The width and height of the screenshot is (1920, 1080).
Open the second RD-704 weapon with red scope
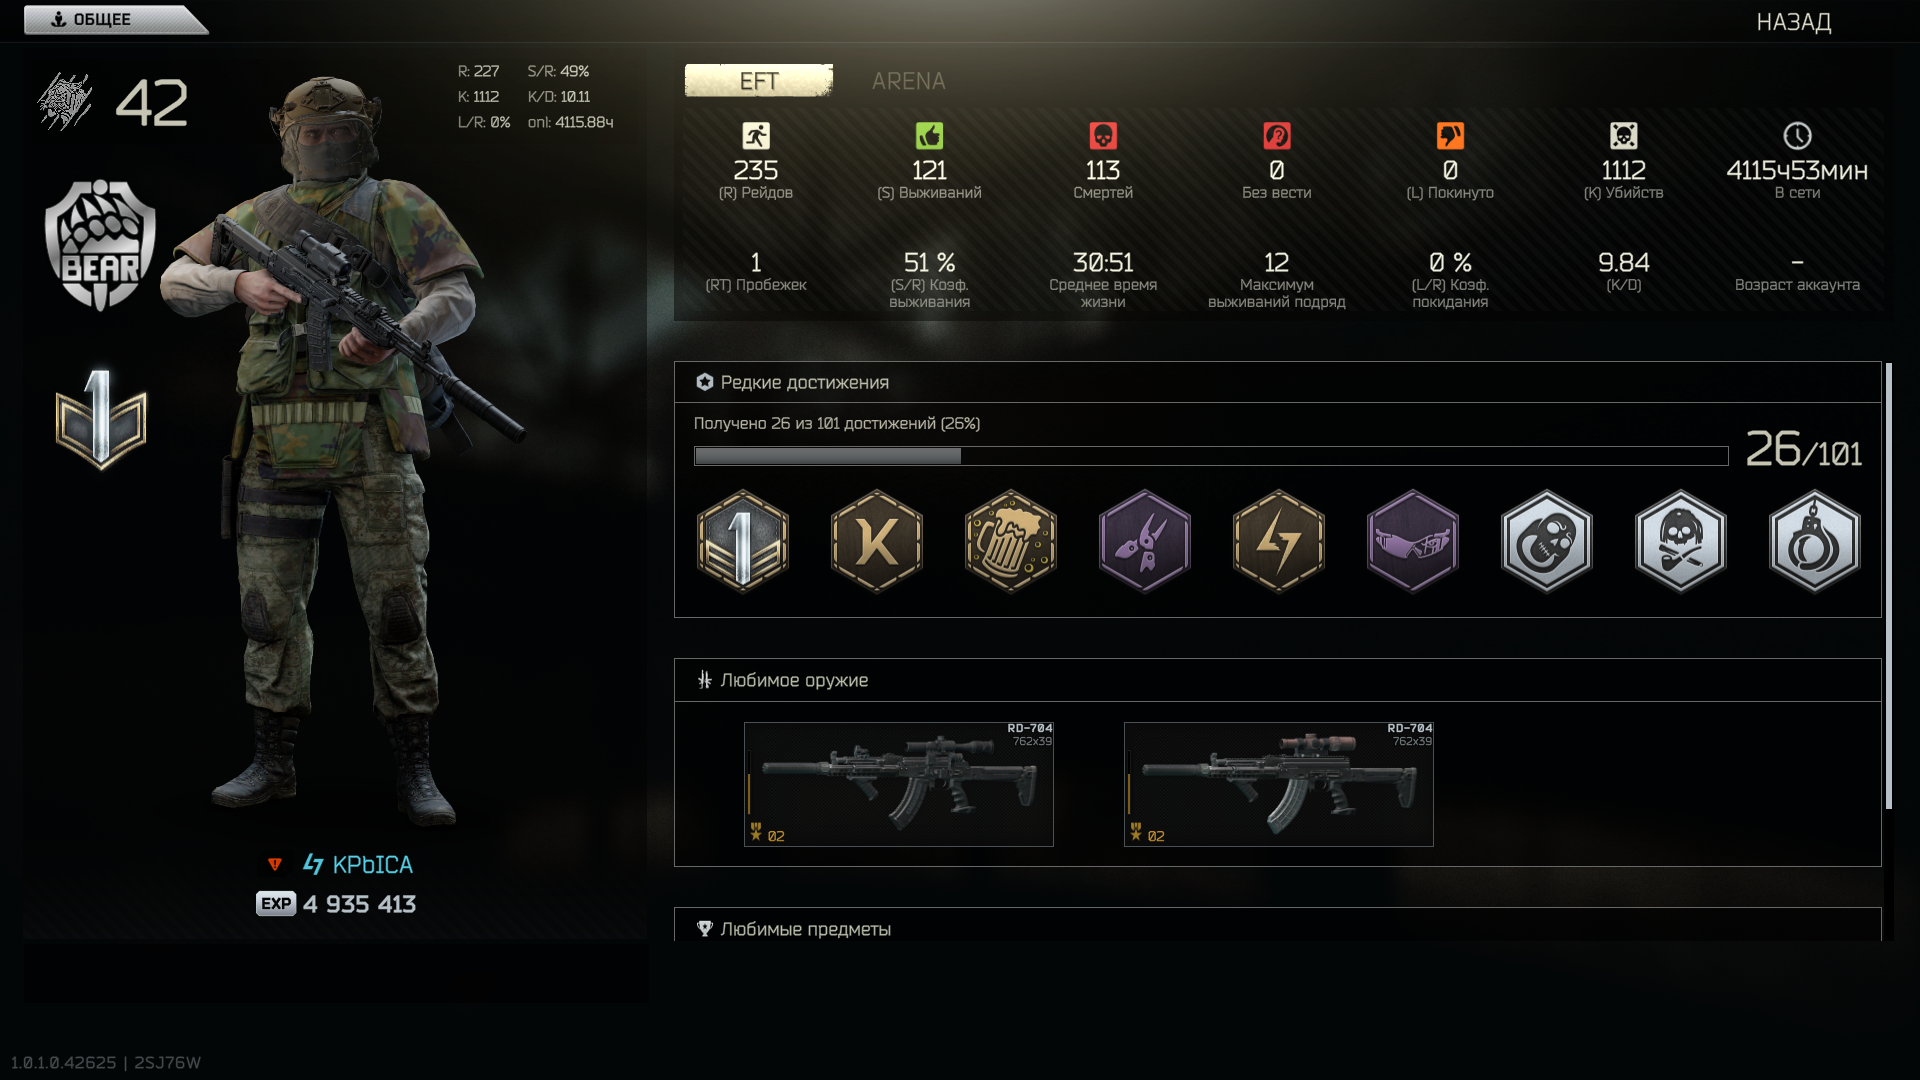pyautogui.click(x=1278, y=784)
